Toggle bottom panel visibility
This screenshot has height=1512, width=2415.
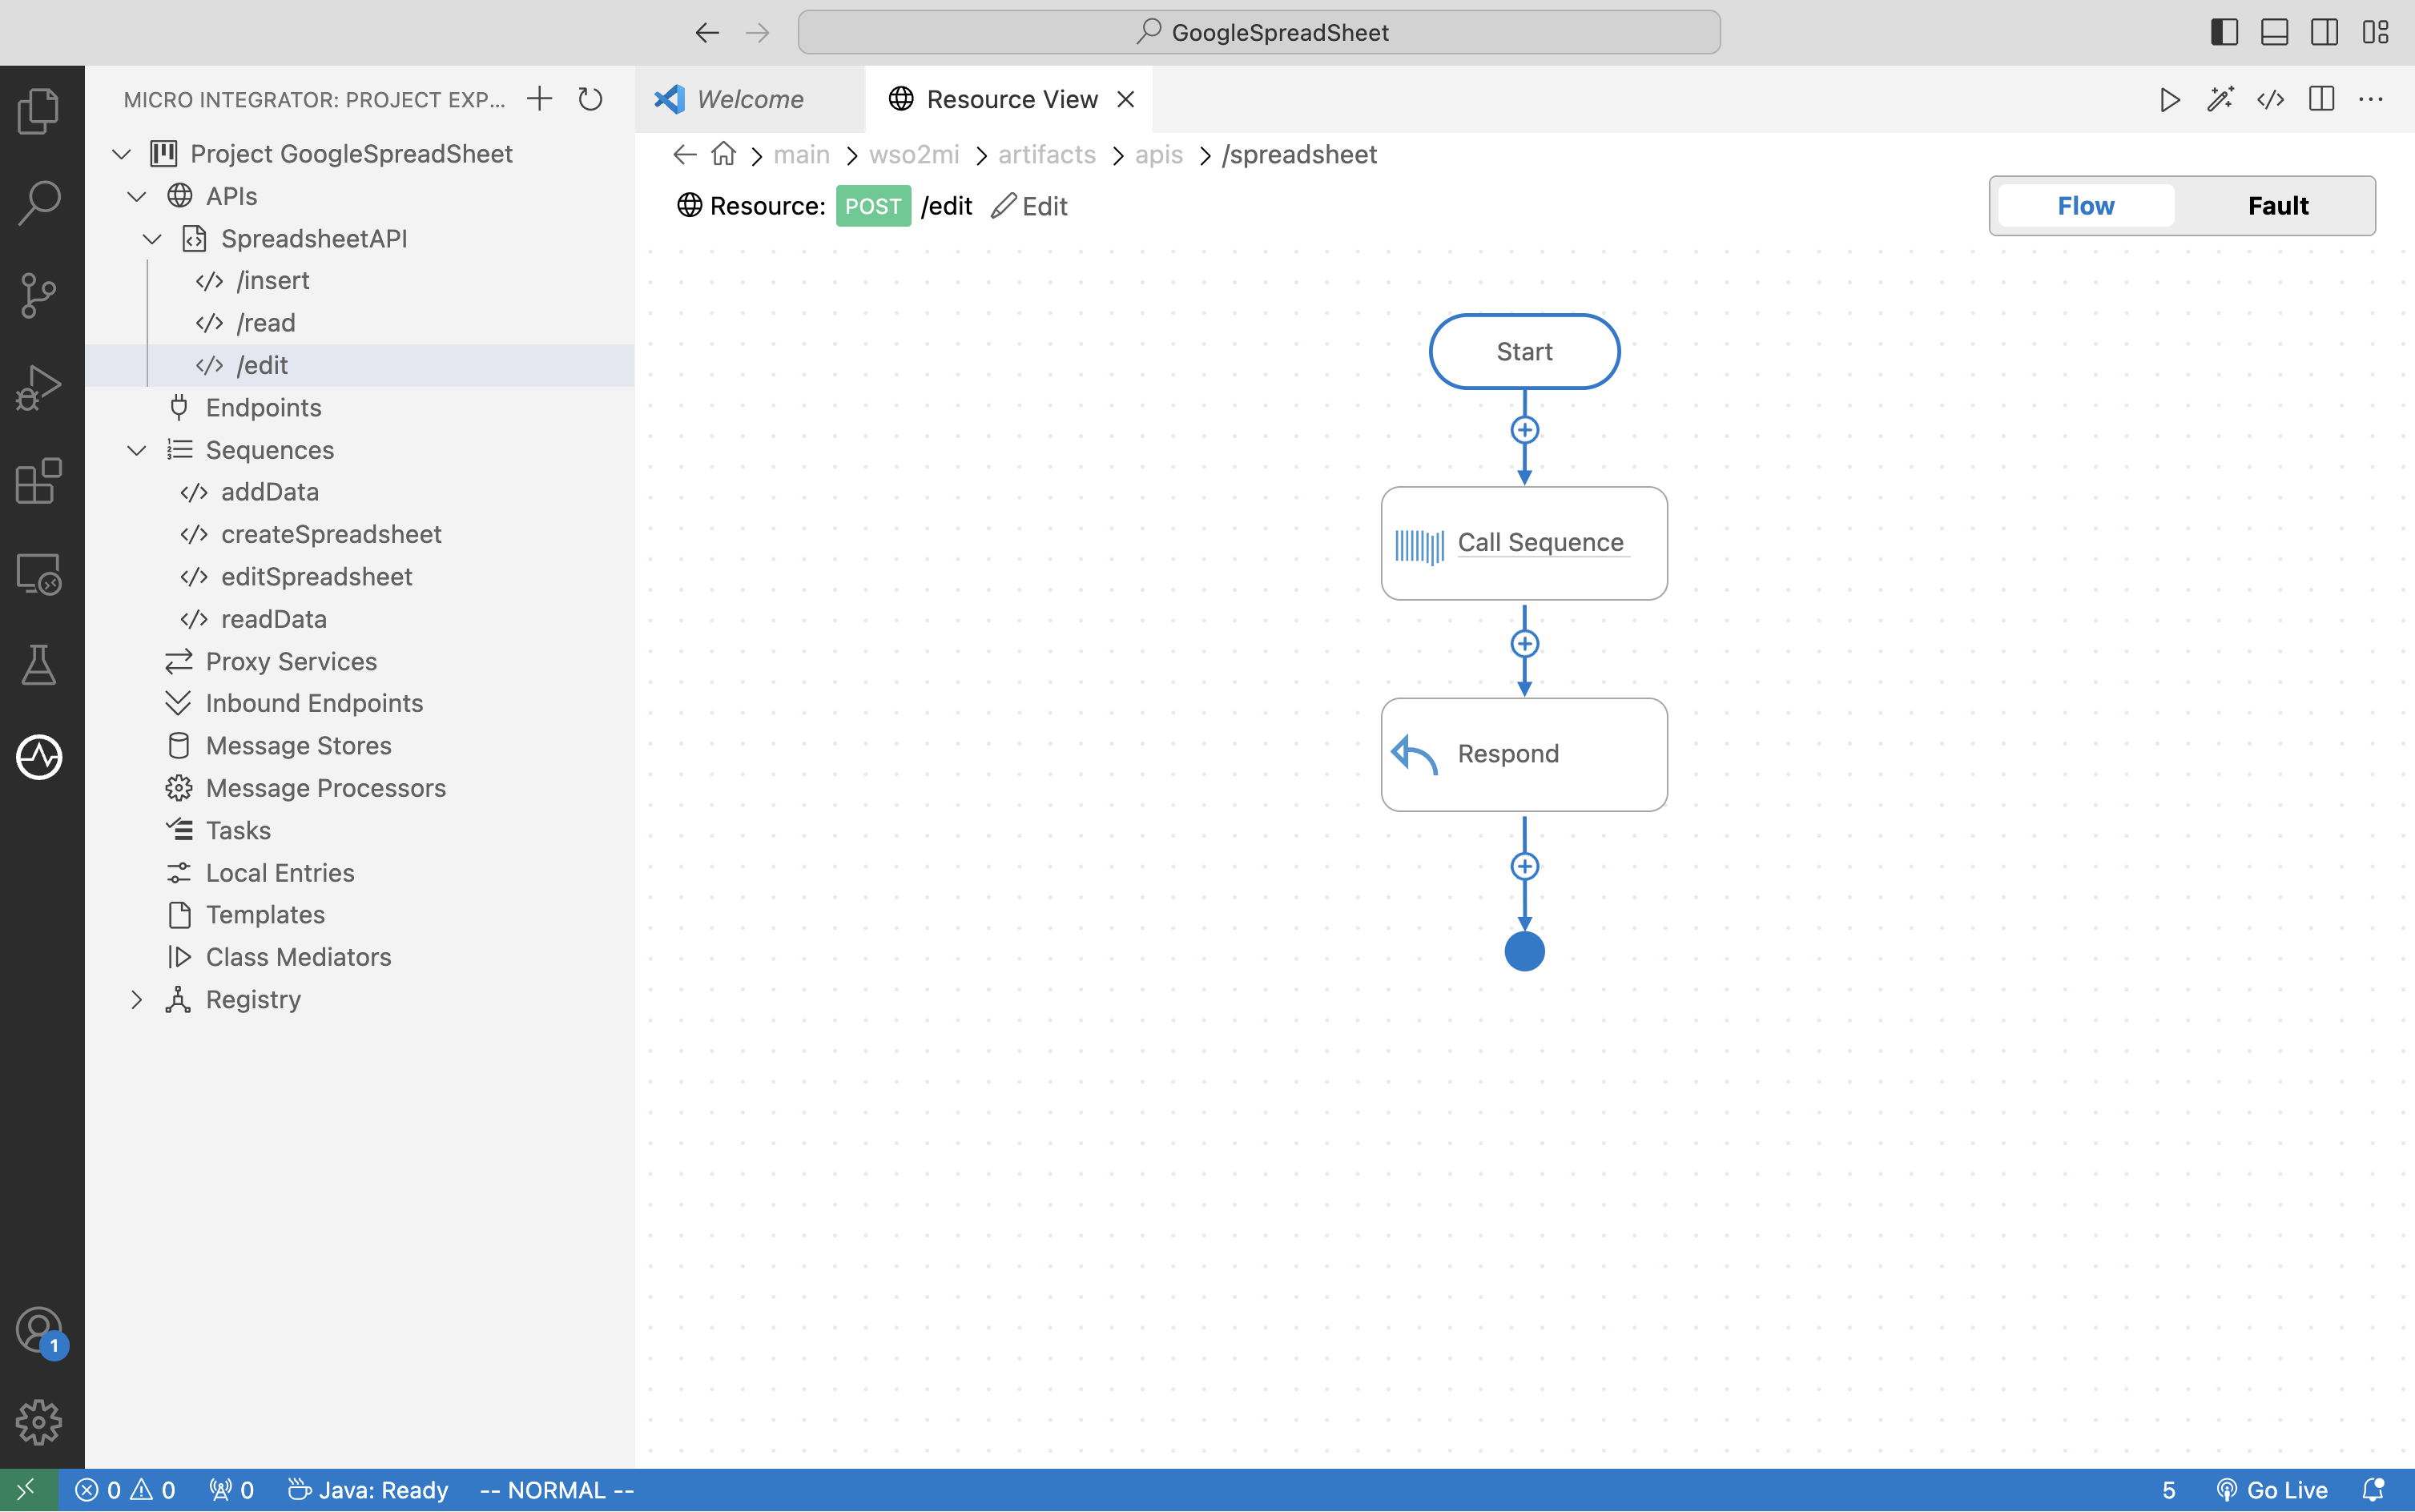click(x=2275, y=32)
